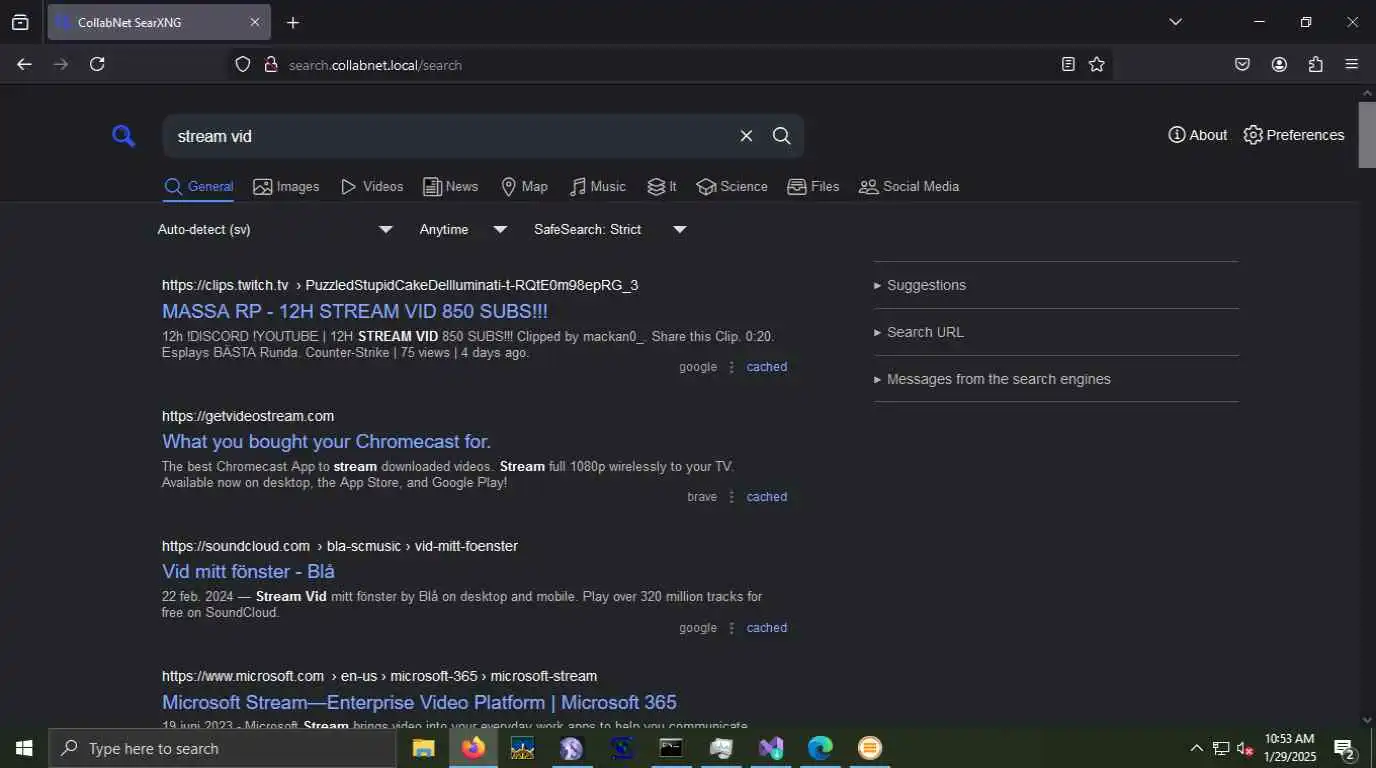This screenshot has height=768, width=1376.
Task: Switch to the News category
Action: [x=450, y=187]
